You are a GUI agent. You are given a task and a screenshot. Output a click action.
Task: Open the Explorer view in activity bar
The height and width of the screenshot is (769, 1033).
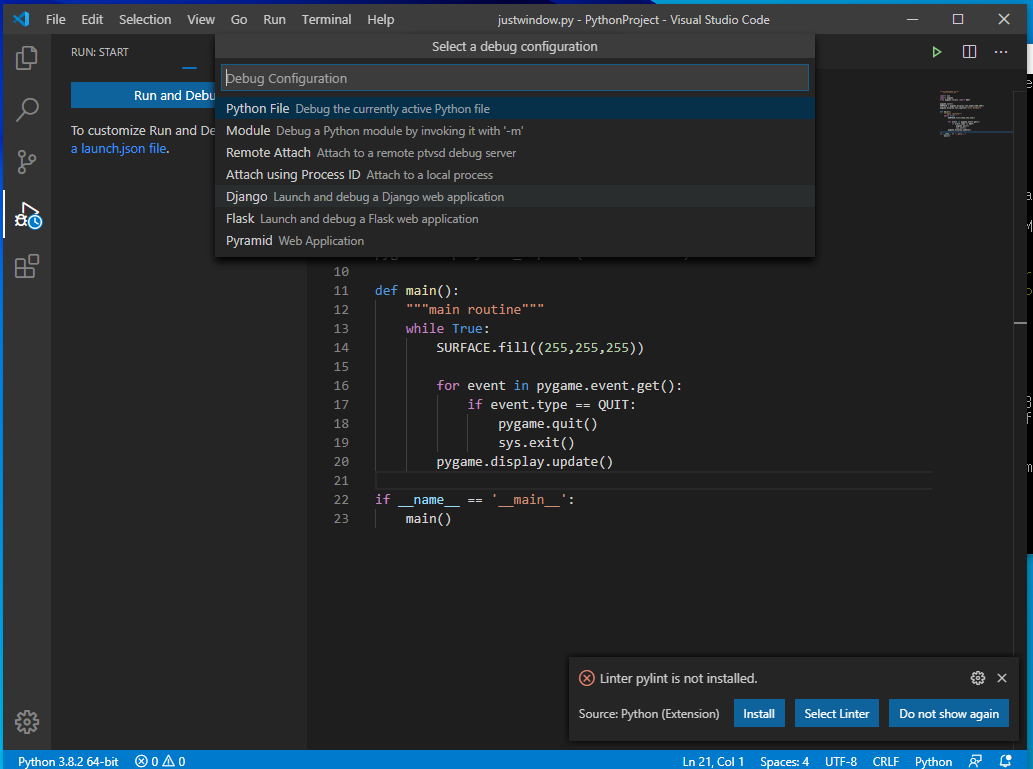[x=26, y=57]
